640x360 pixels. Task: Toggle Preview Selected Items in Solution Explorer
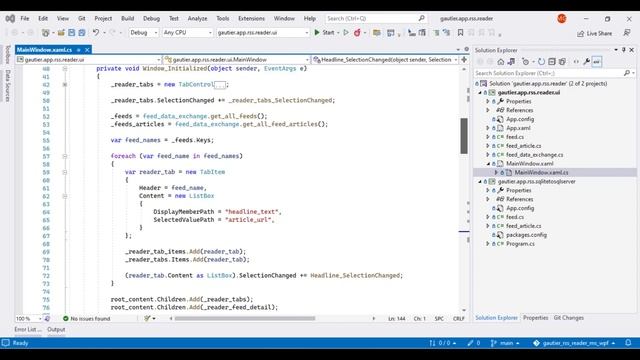click(597, 62)
